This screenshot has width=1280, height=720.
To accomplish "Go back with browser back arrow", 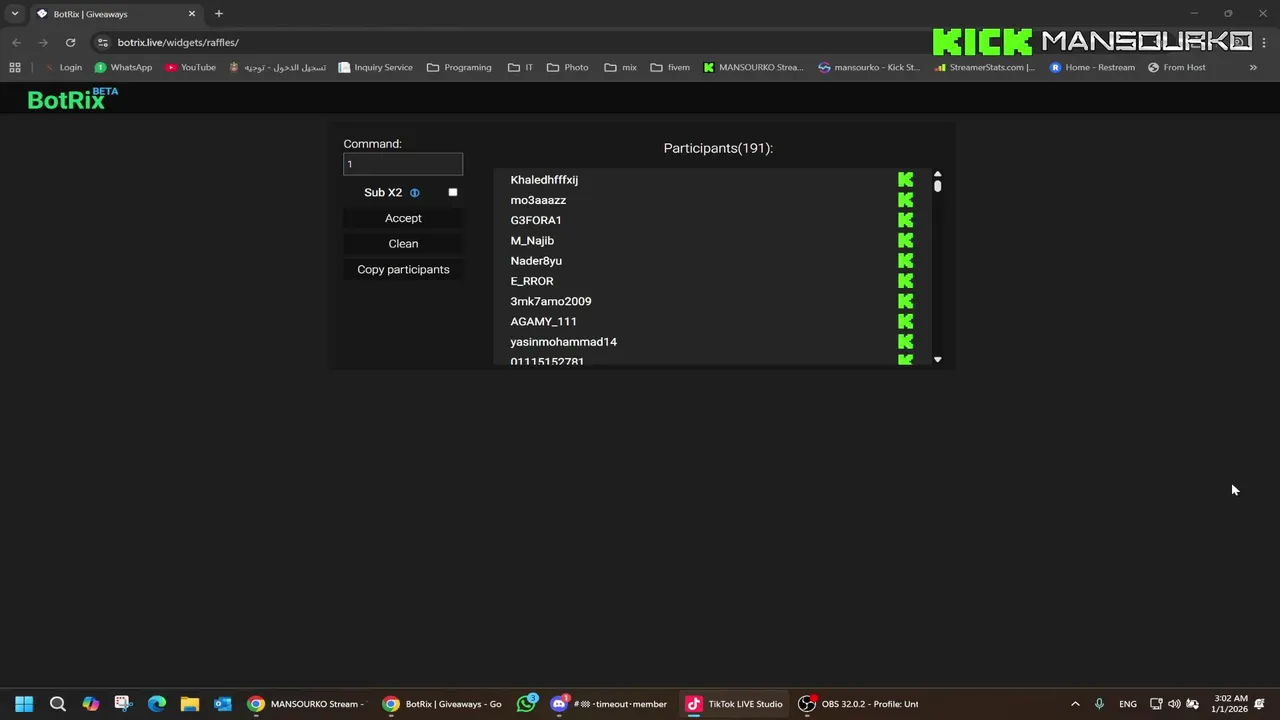I will click(16, 42).
